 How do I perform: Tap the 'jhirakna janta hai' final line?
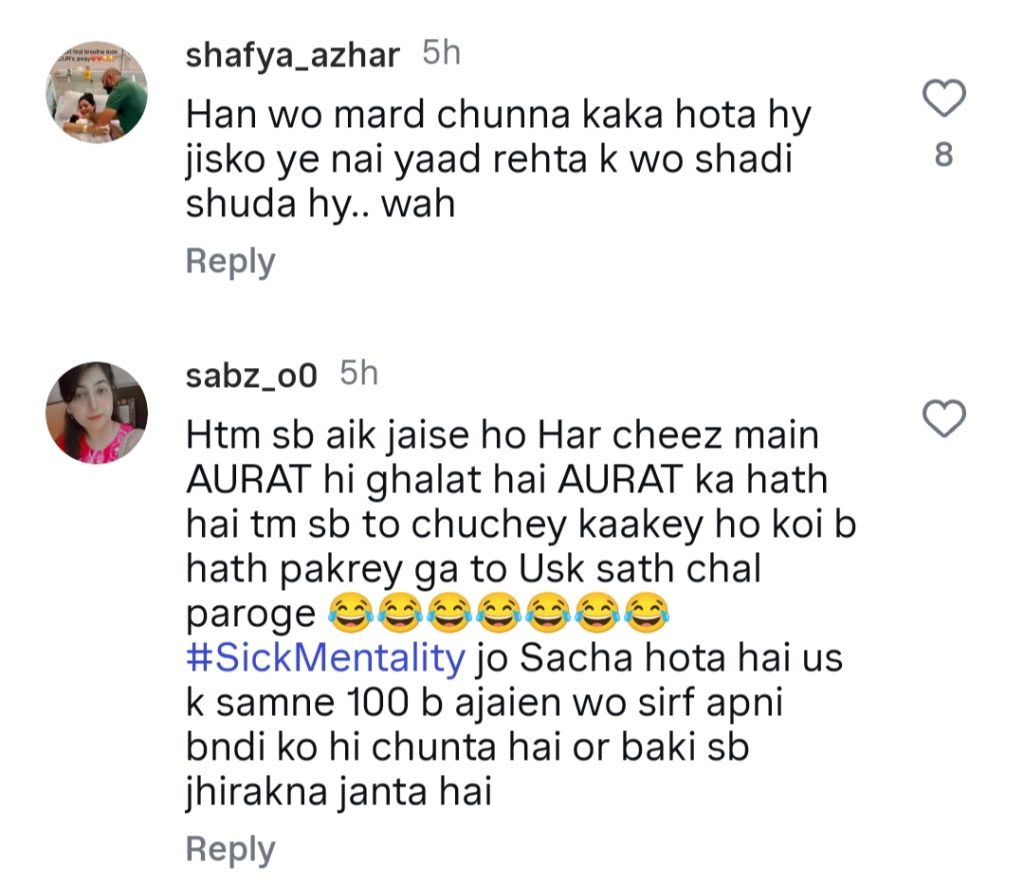[339, 794]
